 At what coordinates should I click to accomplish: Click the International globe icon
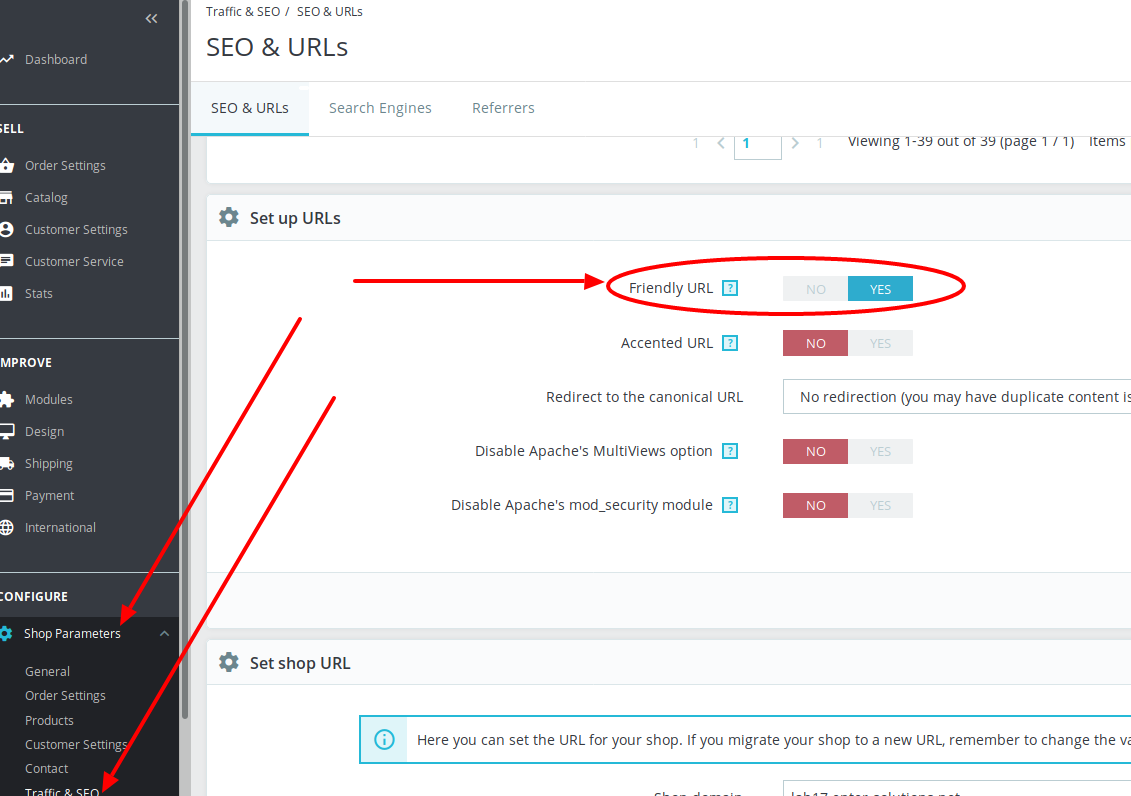6,527
